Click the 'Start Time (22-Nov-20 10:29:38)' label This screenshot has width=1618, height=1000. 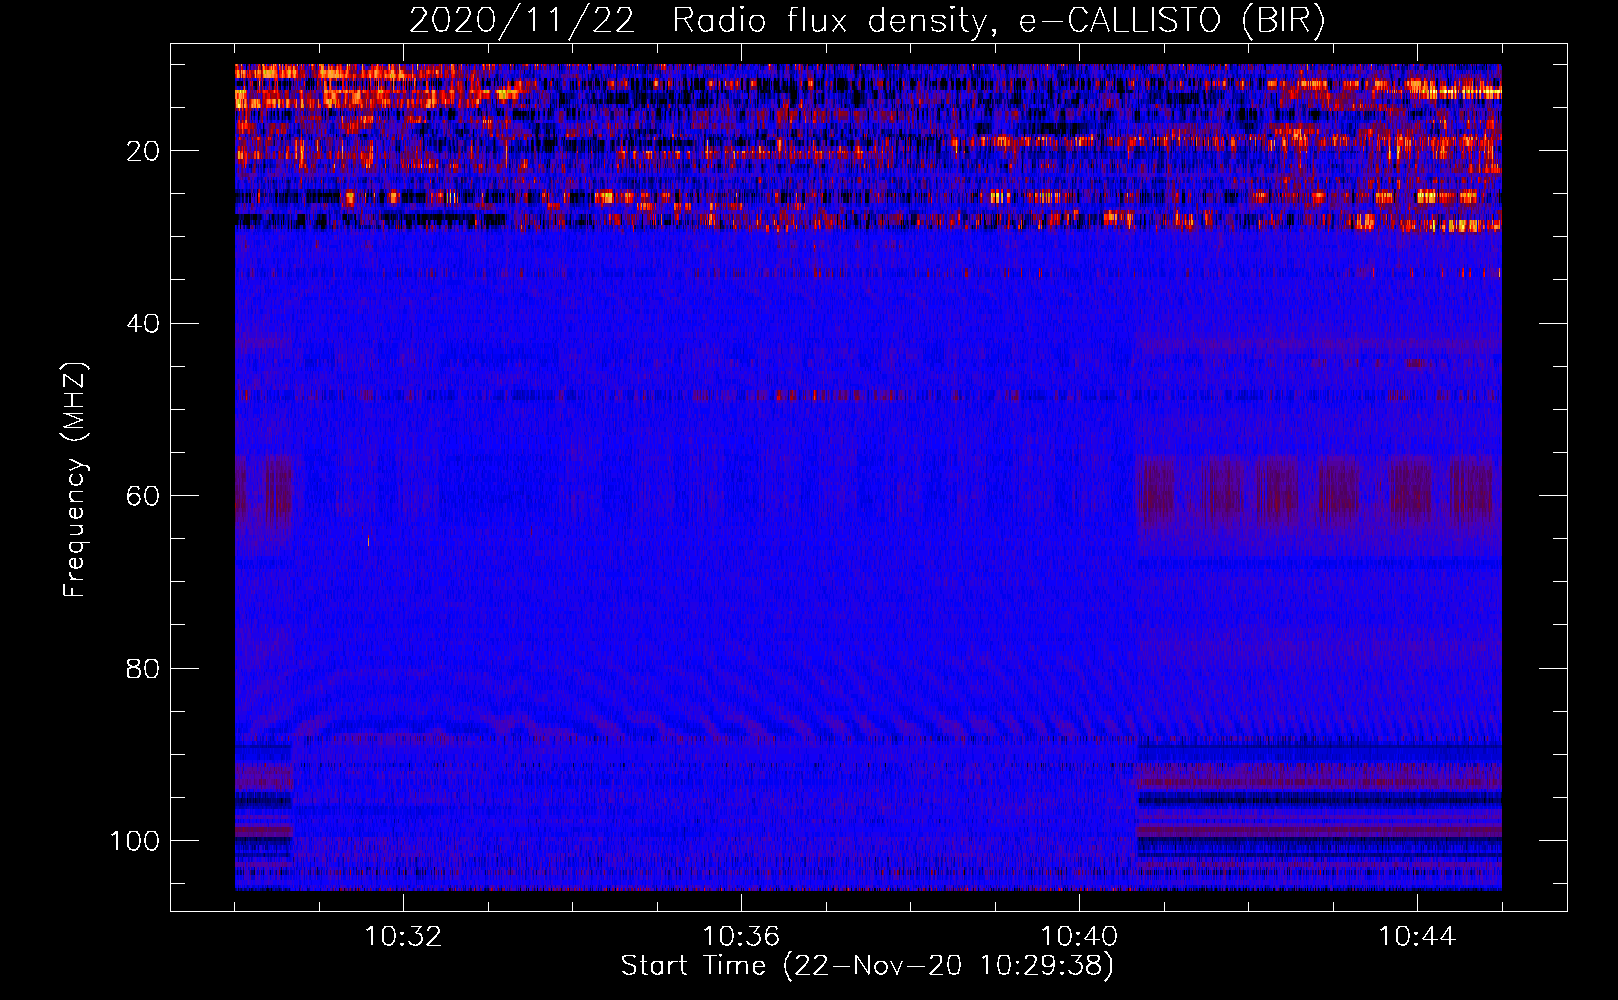pos(867,966)
